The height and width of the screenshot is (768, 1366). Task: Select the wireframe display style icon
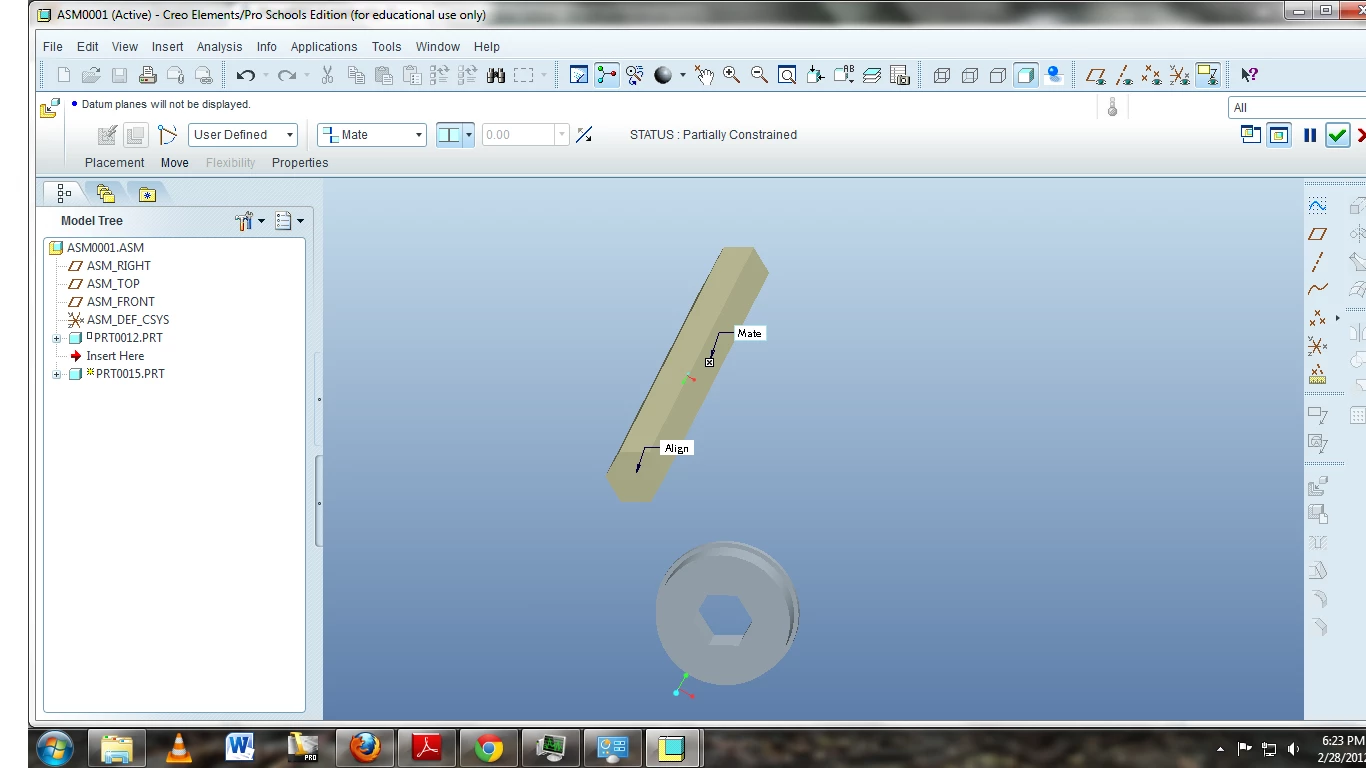coord(942,75)
